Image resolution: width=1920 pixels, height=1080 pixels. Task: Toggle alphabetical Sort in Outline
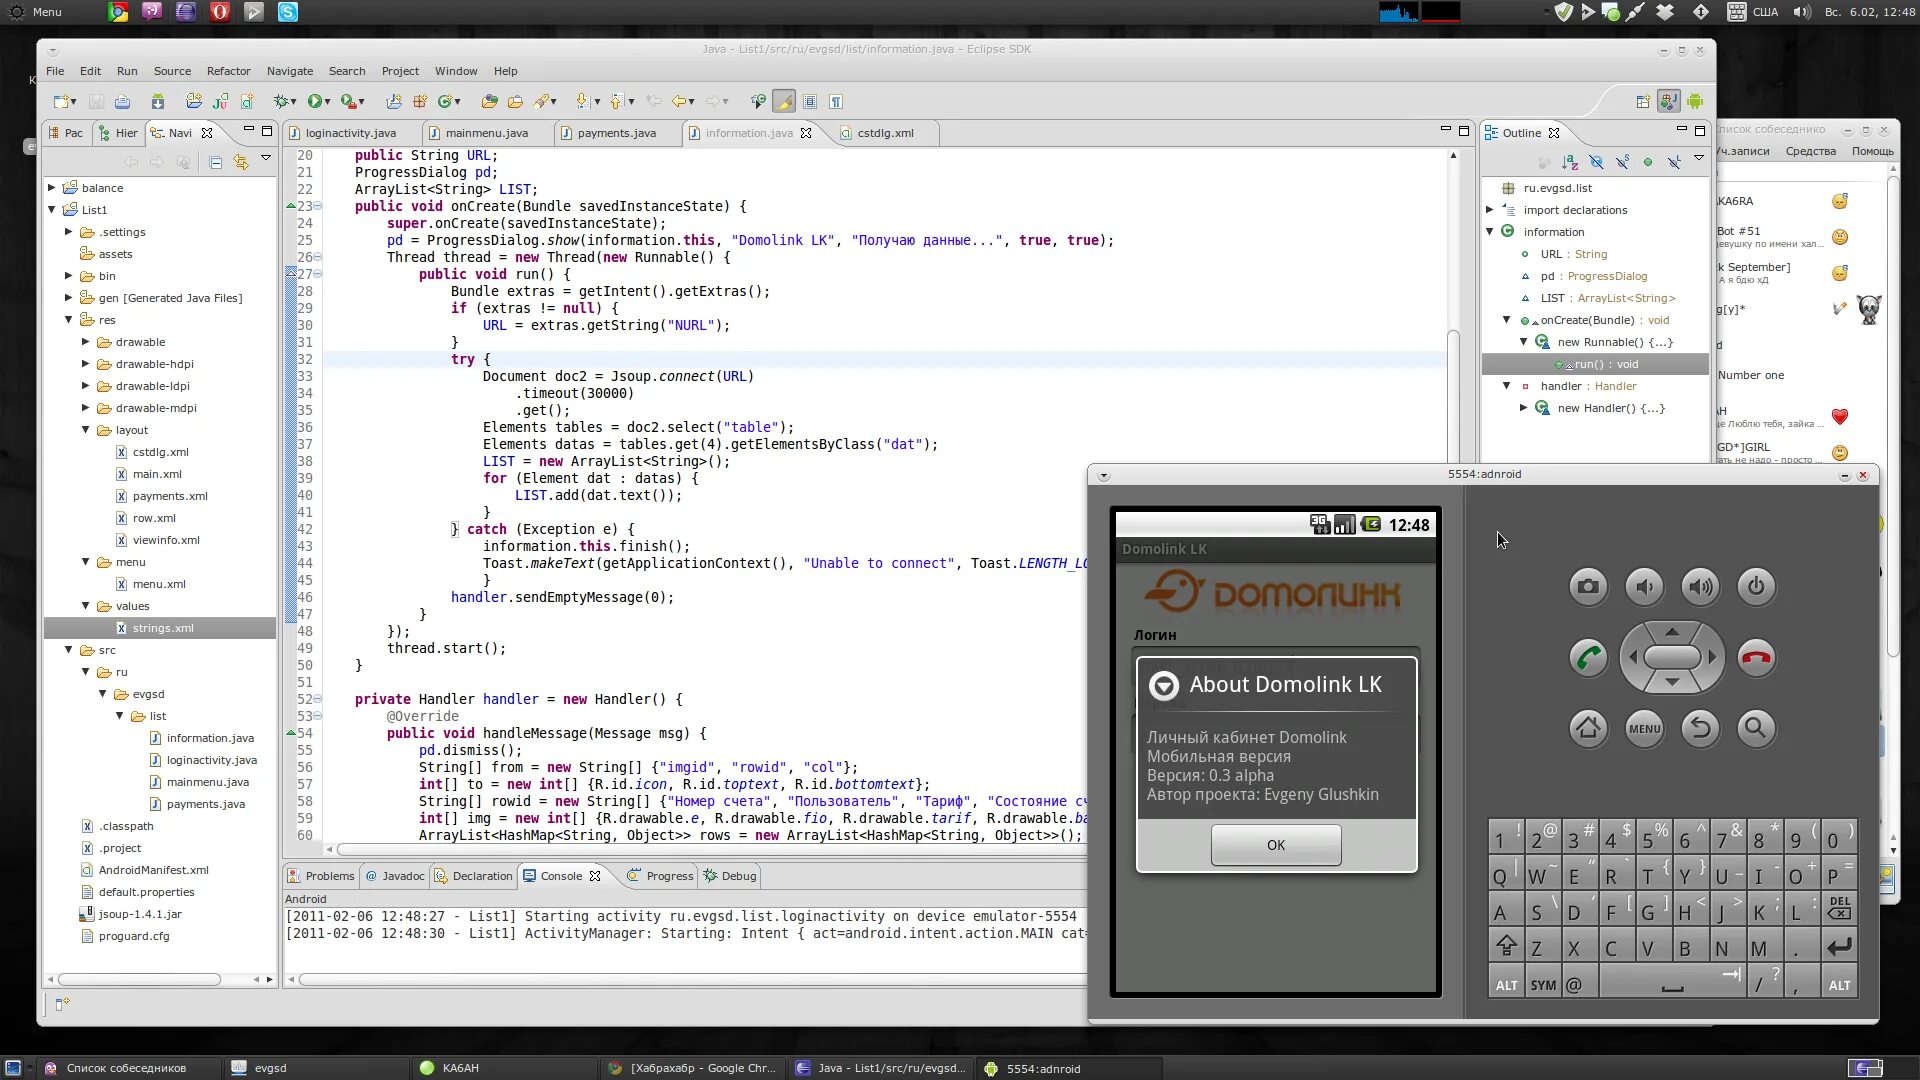[x=1570, y=162]
